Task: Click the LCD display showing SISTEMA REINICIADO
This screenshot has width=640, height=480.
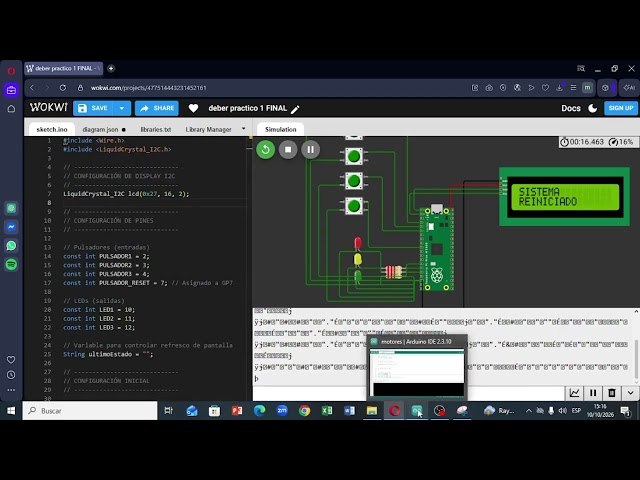Action: tap(564, 197)
